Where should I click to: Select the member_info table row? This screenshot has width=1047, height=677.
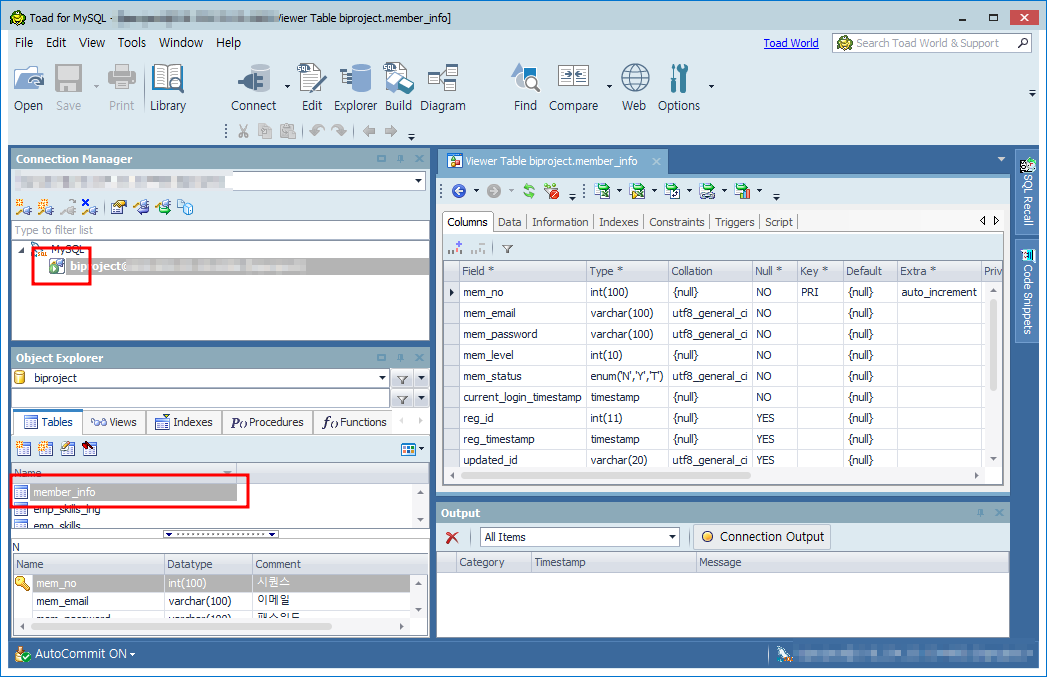click(125, 492)
